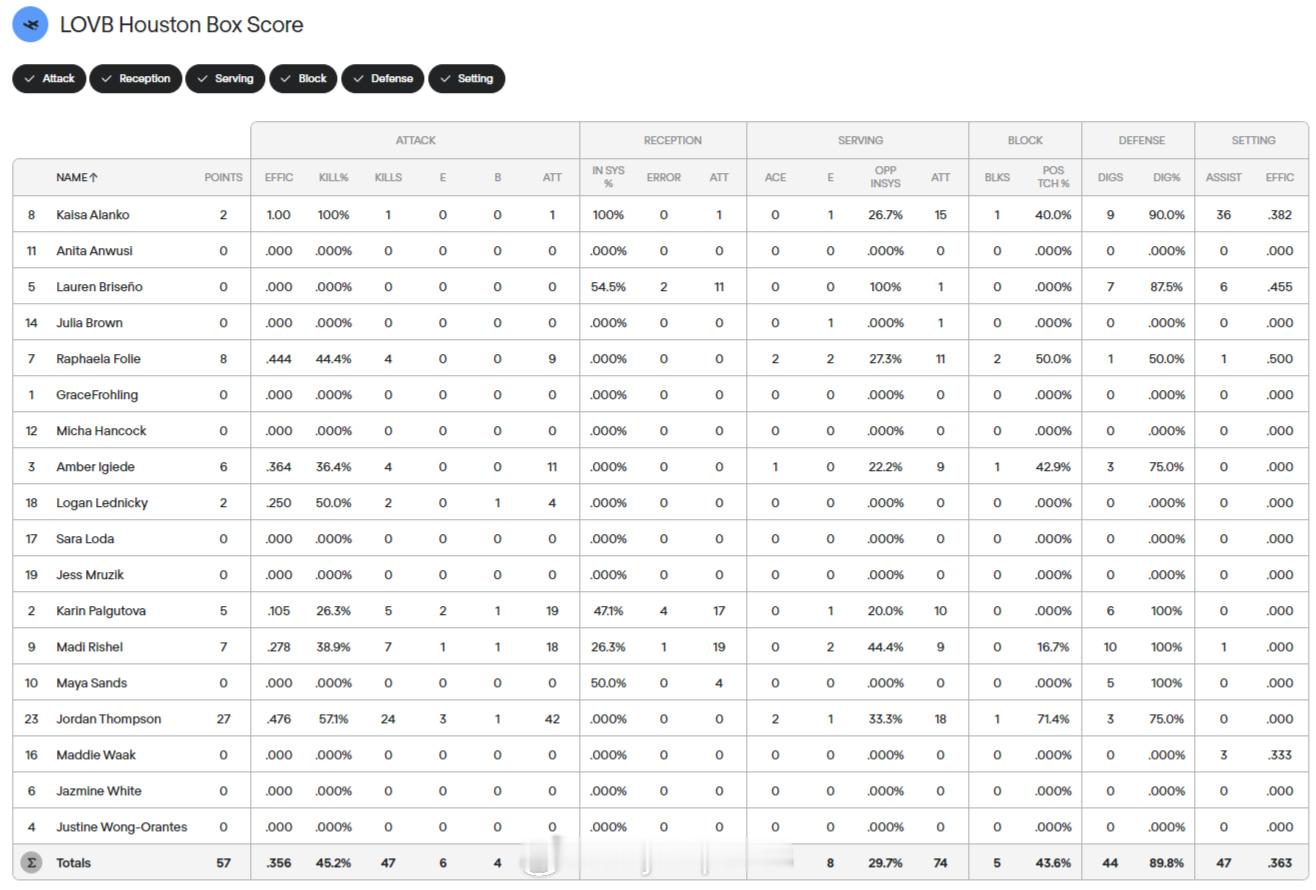Click the ATTACK group header
1316x890 pixels.
coord(415,140)
